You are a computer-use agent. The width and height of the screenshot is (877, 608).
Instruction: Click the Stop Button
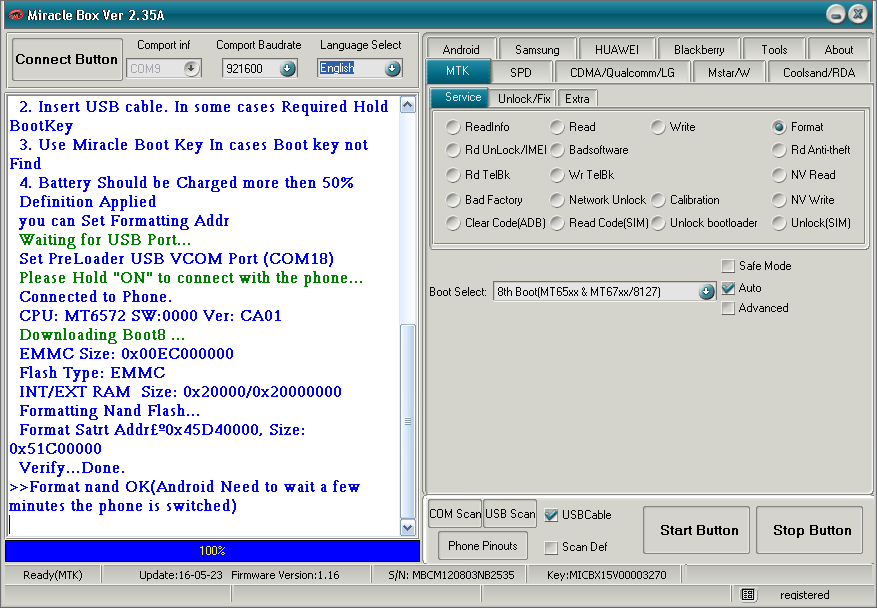pos(809,530)
